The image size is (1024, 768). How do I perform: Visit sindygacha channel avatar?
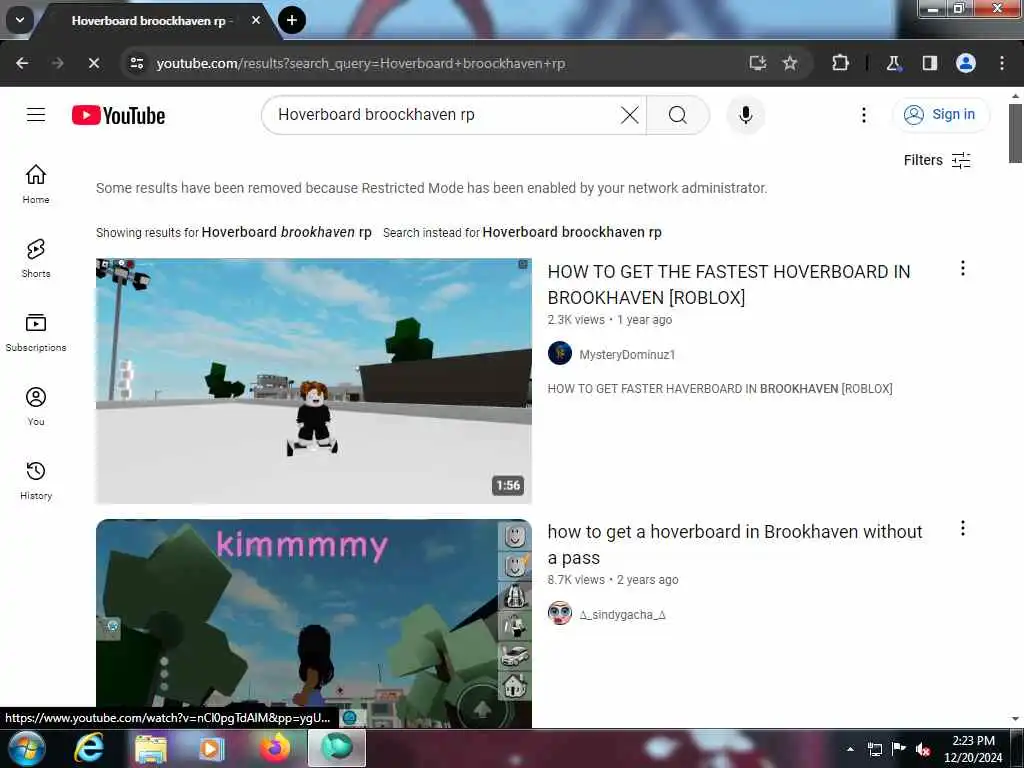coord(560,613)
